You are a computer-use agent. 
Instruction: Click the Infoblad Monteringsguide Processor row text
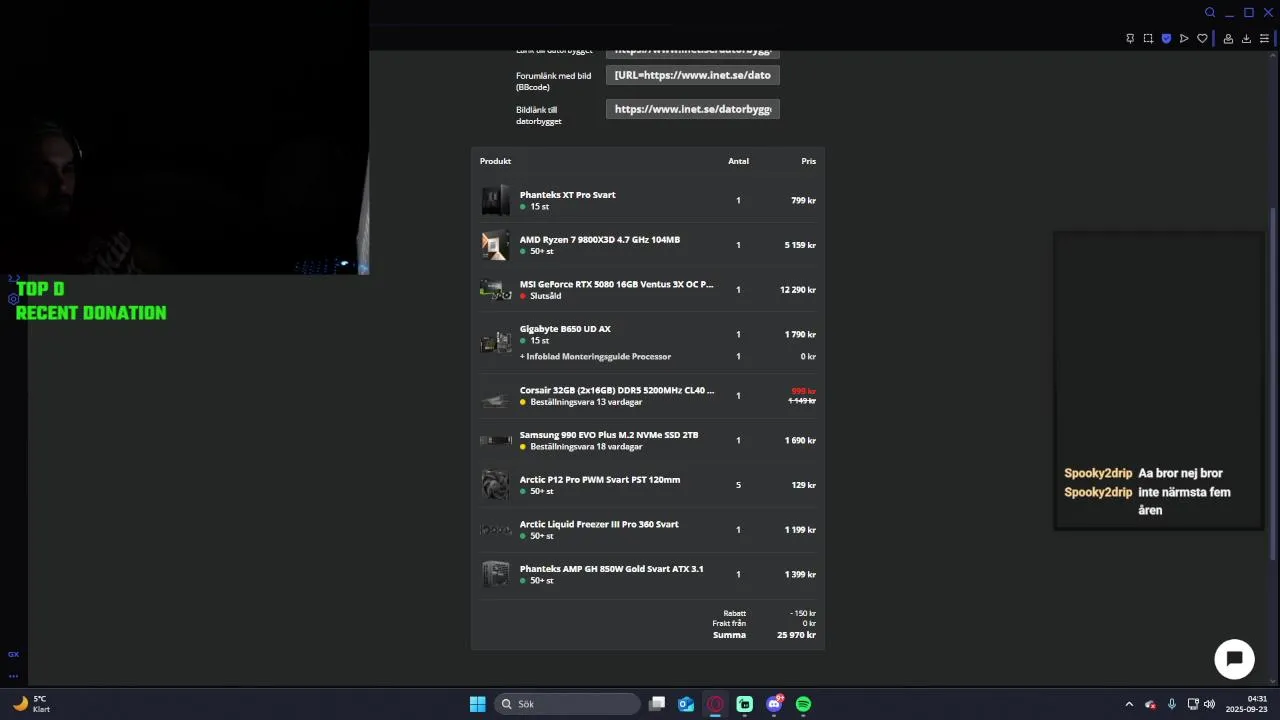[x=595, y=357]
